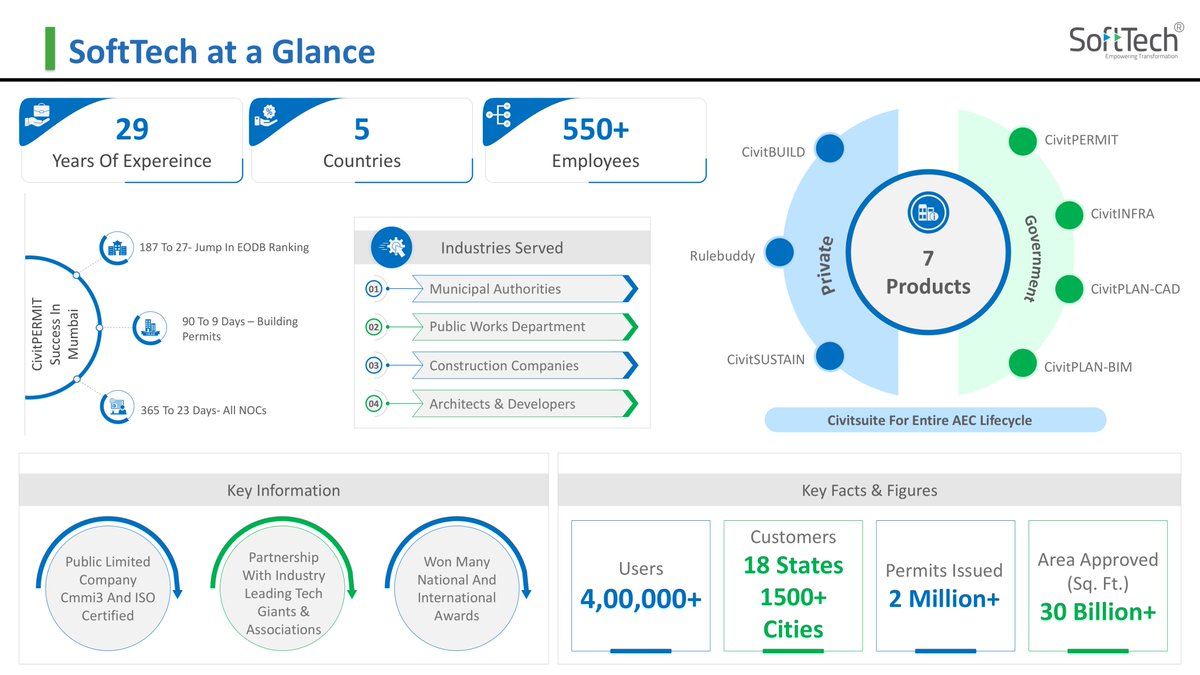1200x675 pixels.
Task: Click Partnership With Industry Leading Tech circle
Action: click(x=283, y=589)
